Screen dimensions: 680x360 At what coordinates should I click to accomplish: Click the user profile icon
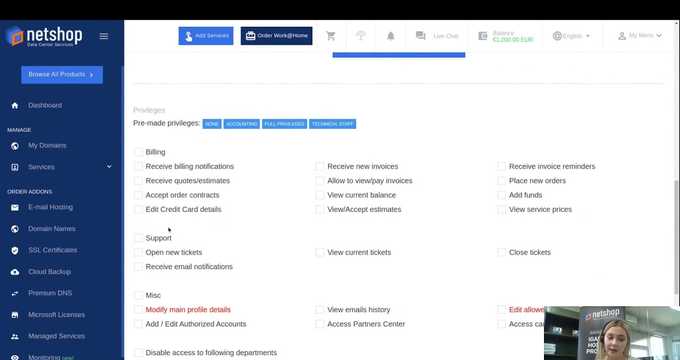(x=622, y=36)
